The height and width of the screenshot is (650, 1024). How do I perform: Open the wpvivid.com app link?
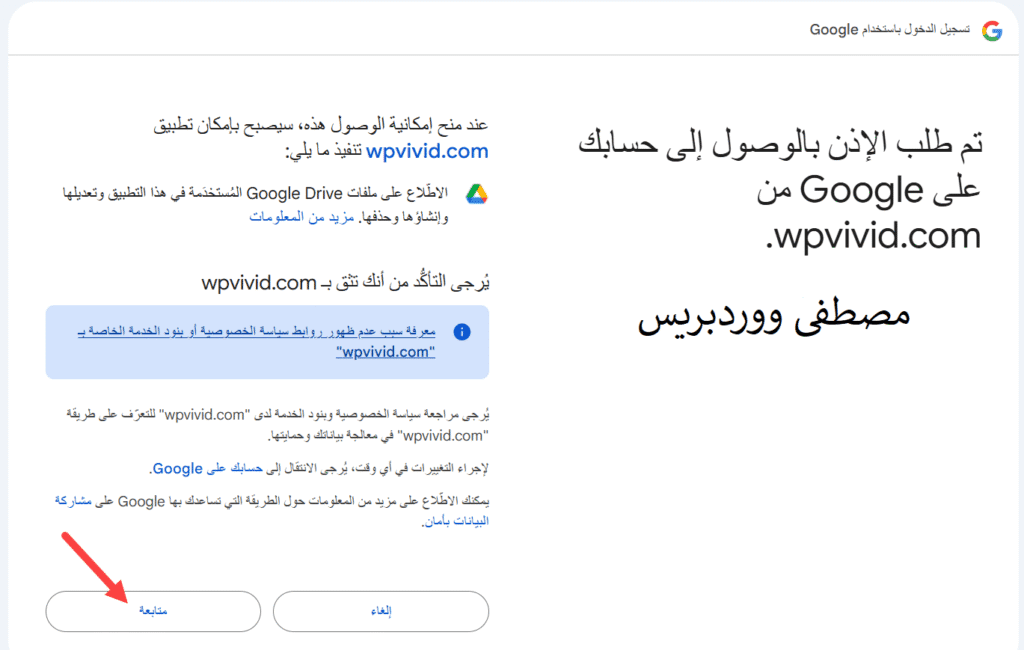tap(426, 151)
